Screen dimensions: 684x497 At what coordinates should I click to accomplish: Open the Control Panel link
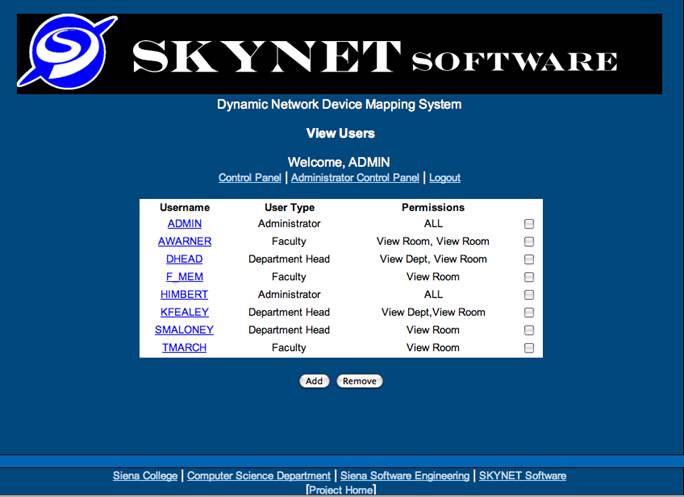[250, 178]
